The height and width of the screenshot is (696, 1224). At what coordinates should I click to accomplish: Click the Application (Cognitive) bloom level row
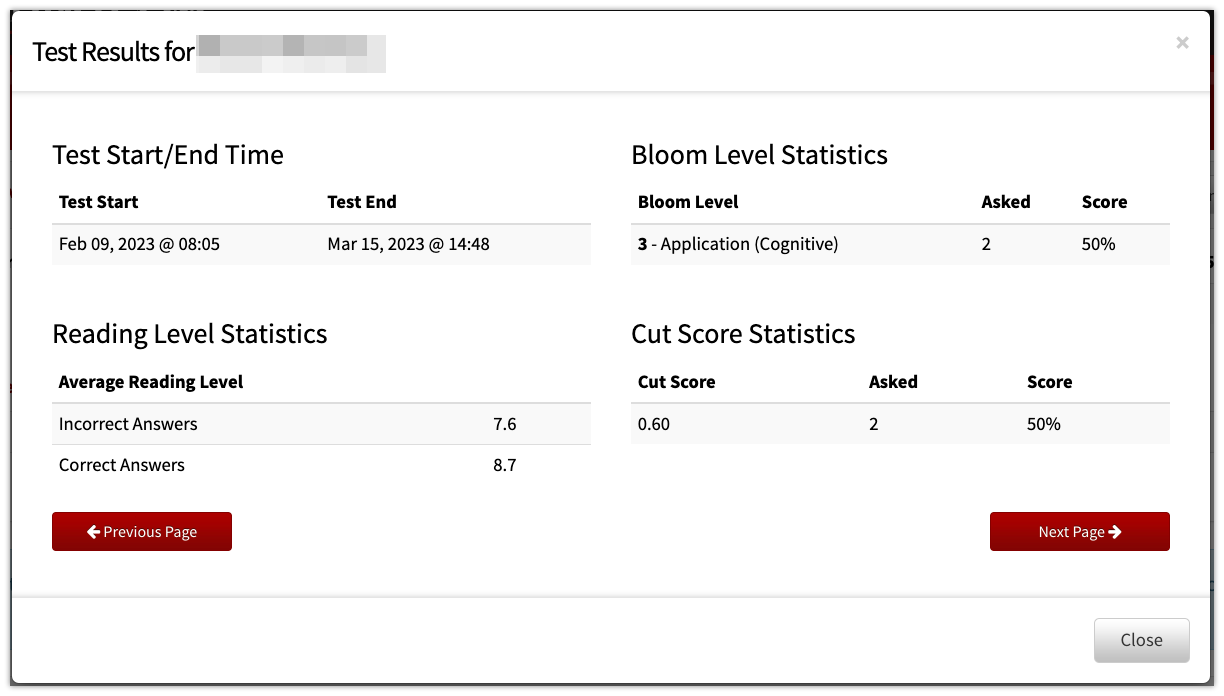click(x=900, y=244)
